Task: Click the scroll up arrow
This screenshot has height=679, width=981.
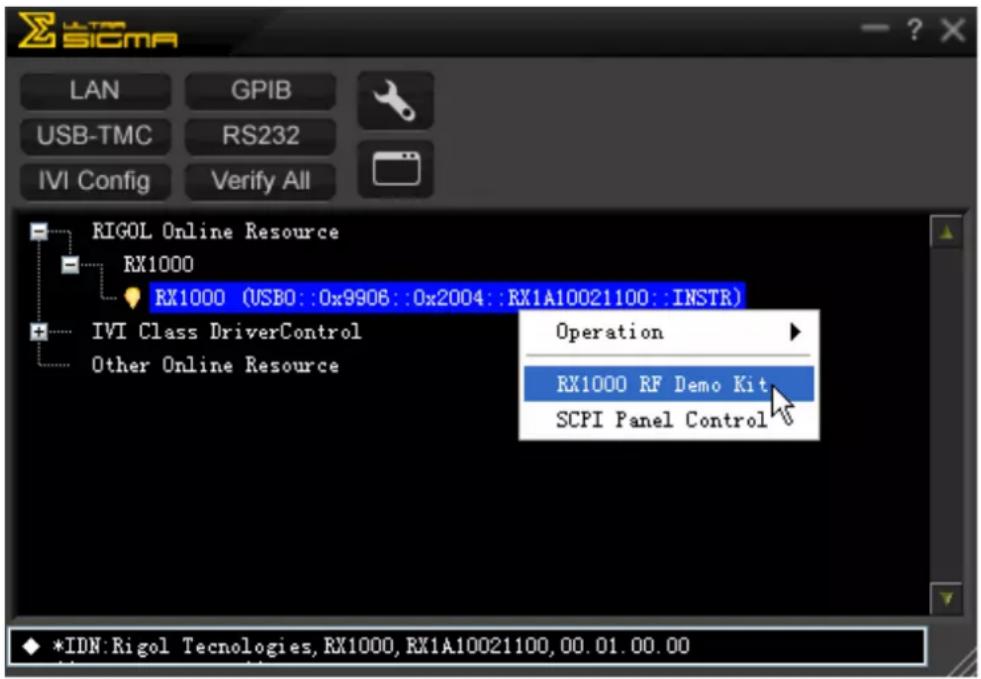Action: click(946, 233)
